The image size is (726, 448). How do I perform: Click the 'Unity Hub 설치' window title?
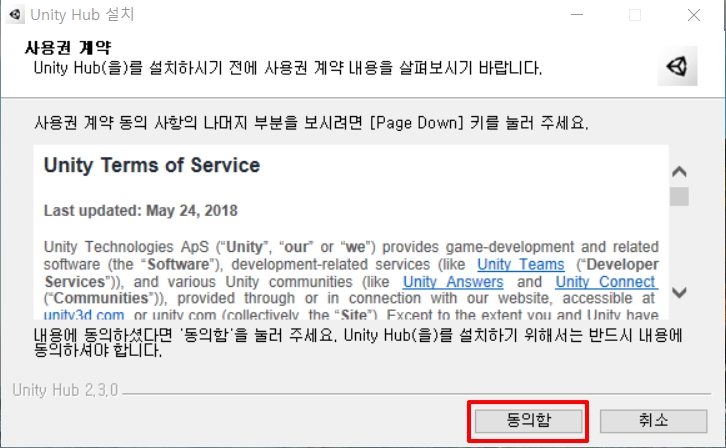[x=82, y=14]
